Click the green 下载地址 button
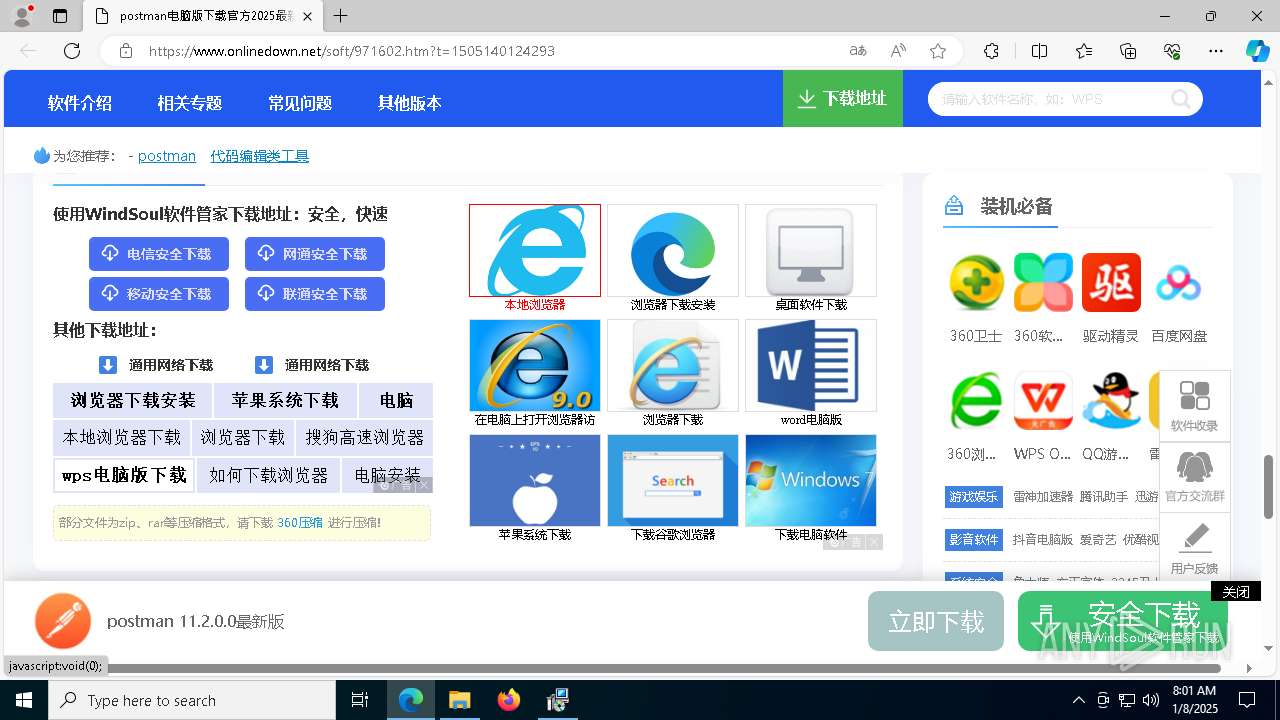Image resolution: width=1280 pixels, height=720 pixels. 843,98
